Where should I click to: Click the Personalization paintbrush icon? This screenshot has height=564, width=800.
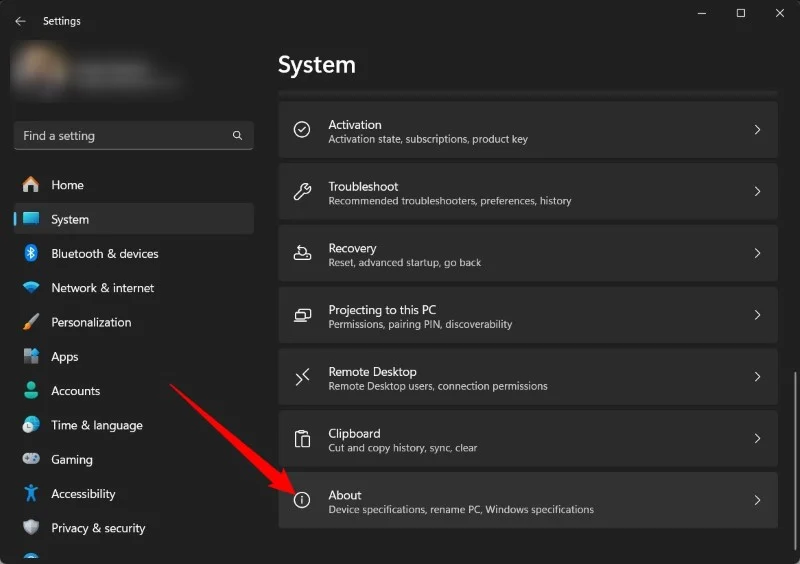click(31, 322)
